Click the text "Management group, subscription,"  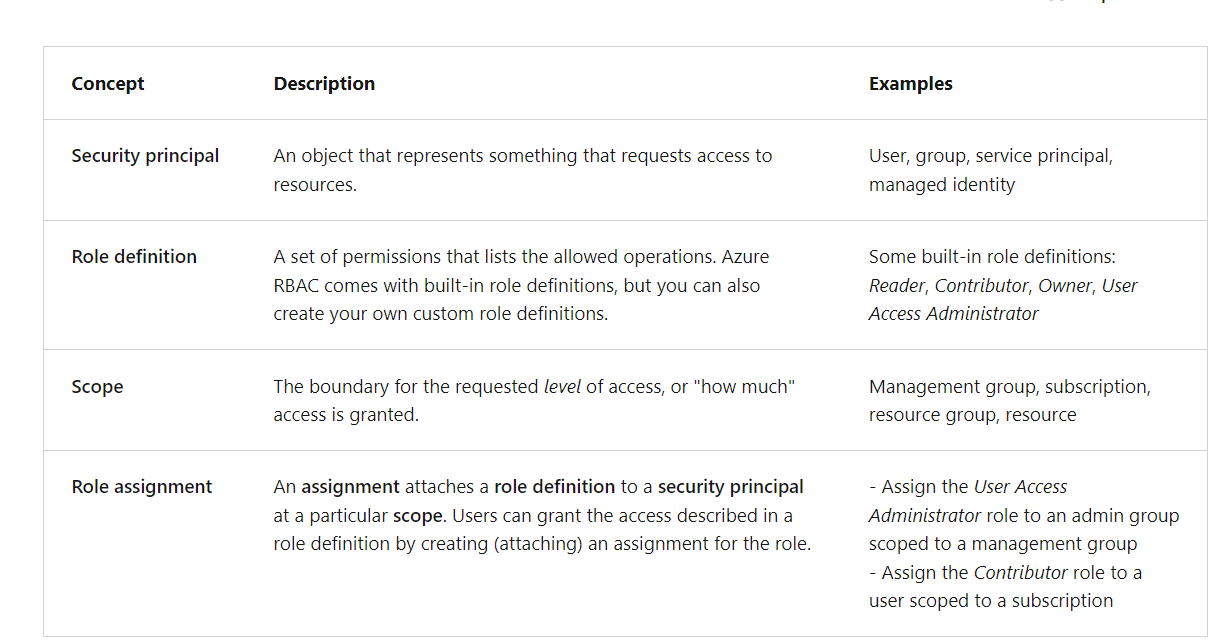pos(1009,387)
